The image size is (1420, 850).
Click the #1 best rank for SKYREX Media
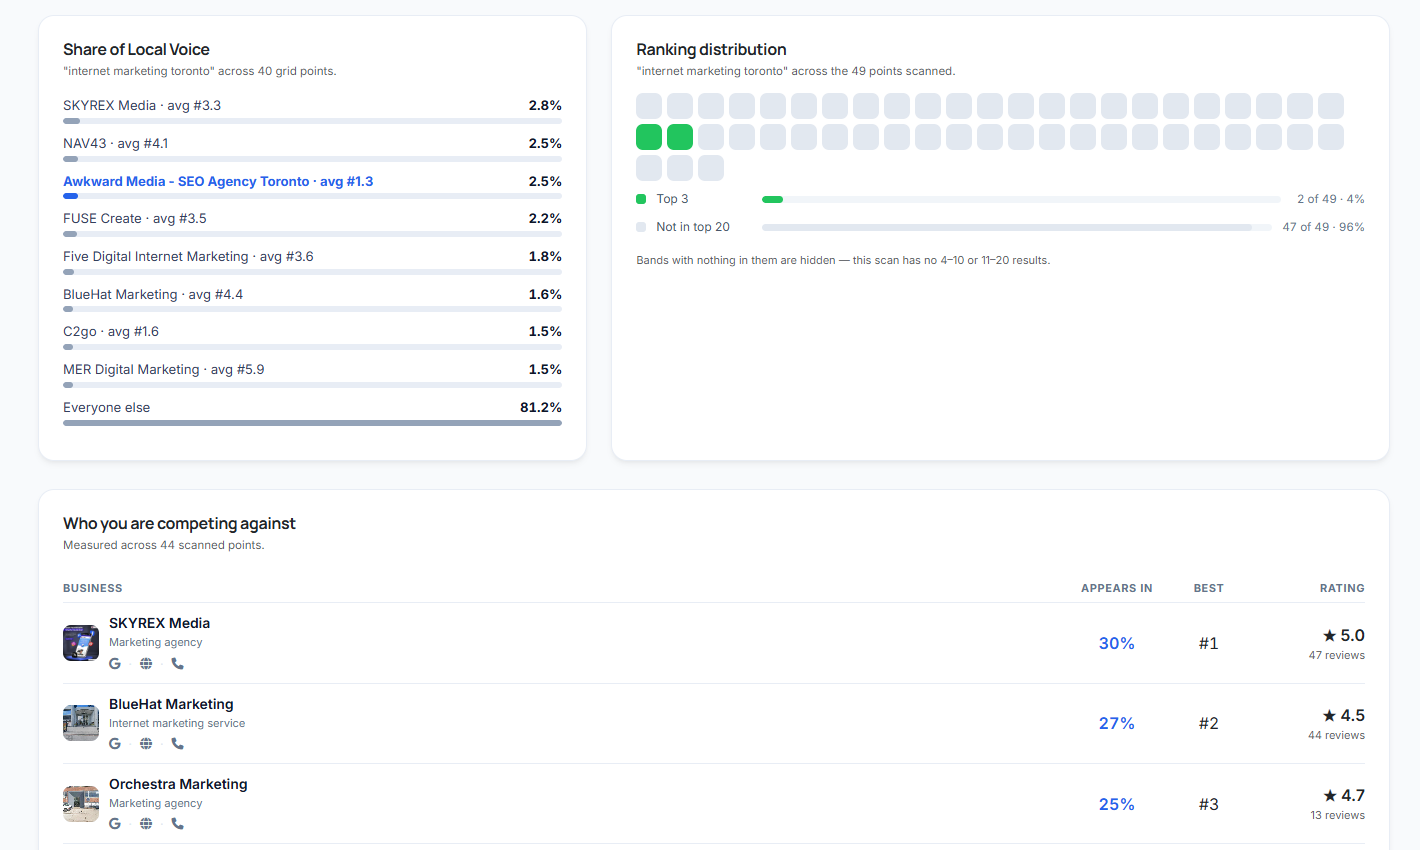[x=1209, y=643]
